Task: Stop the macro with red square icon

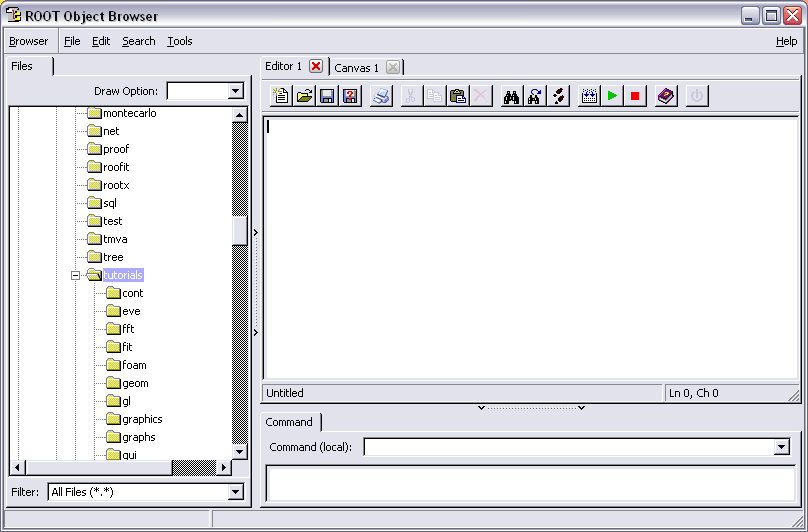Action: [635, 96]
